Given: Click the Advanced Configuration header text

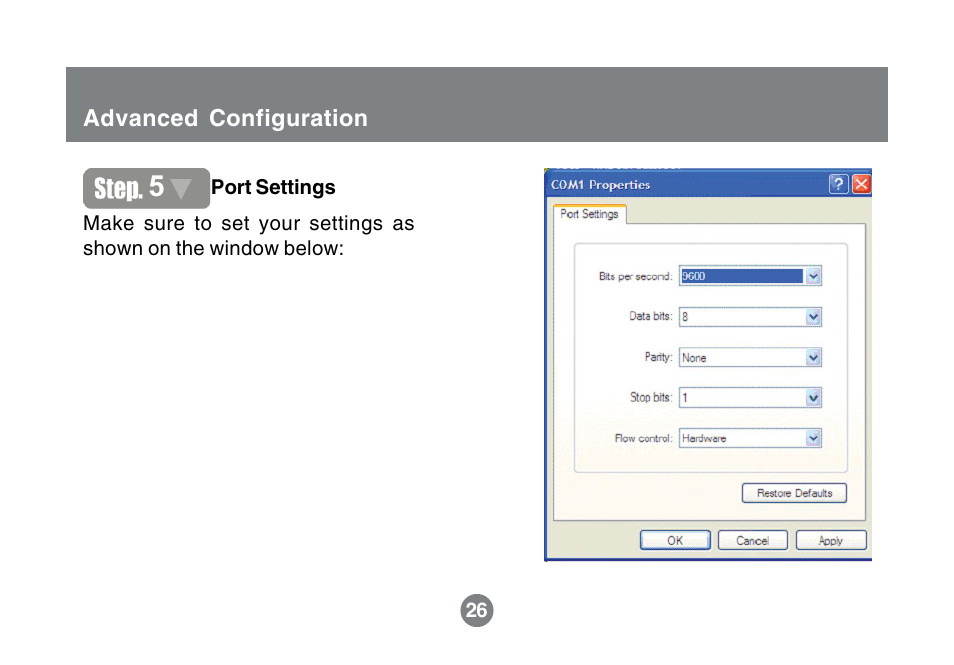Looking at the screenshot, I should coord(225,118).
